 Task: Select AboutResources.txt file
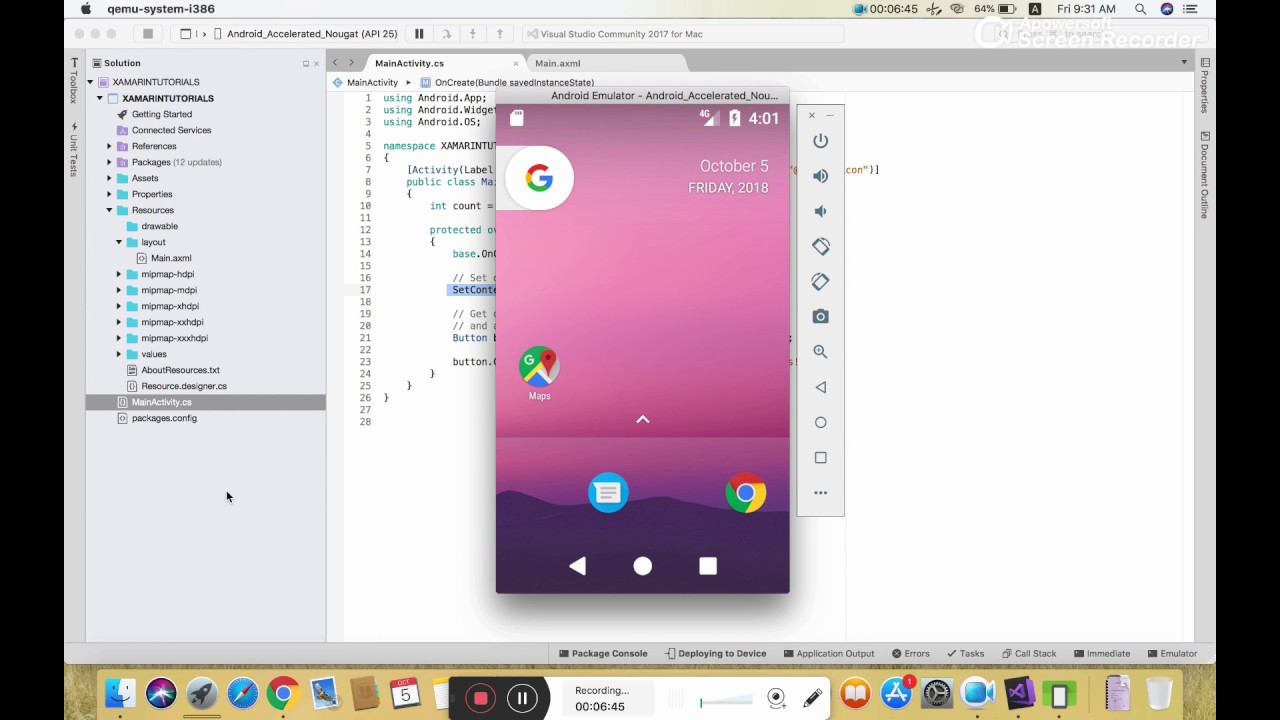(180, 370)
